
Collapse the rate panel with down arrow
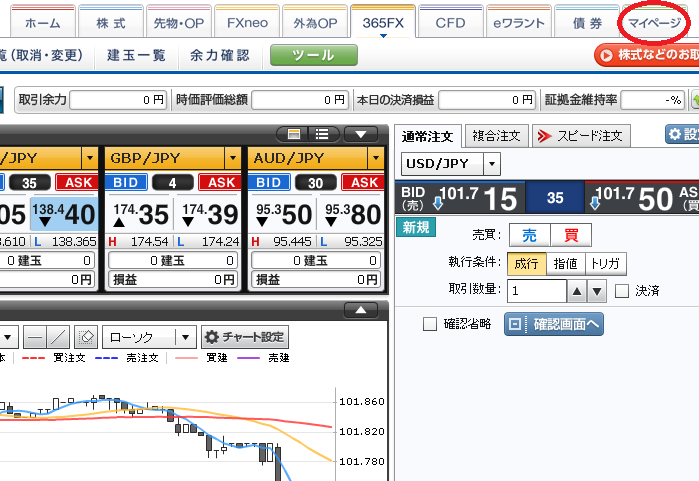(361, 134)
